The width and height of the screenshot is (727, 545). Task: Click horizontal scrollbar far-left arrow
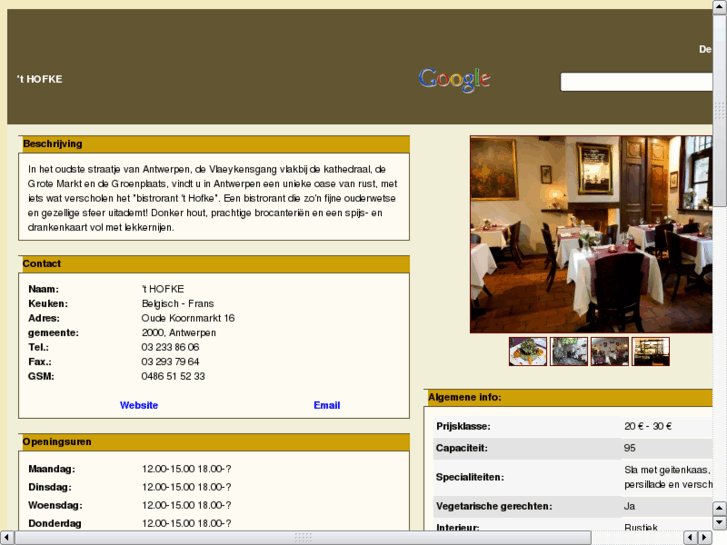(8, 537)
